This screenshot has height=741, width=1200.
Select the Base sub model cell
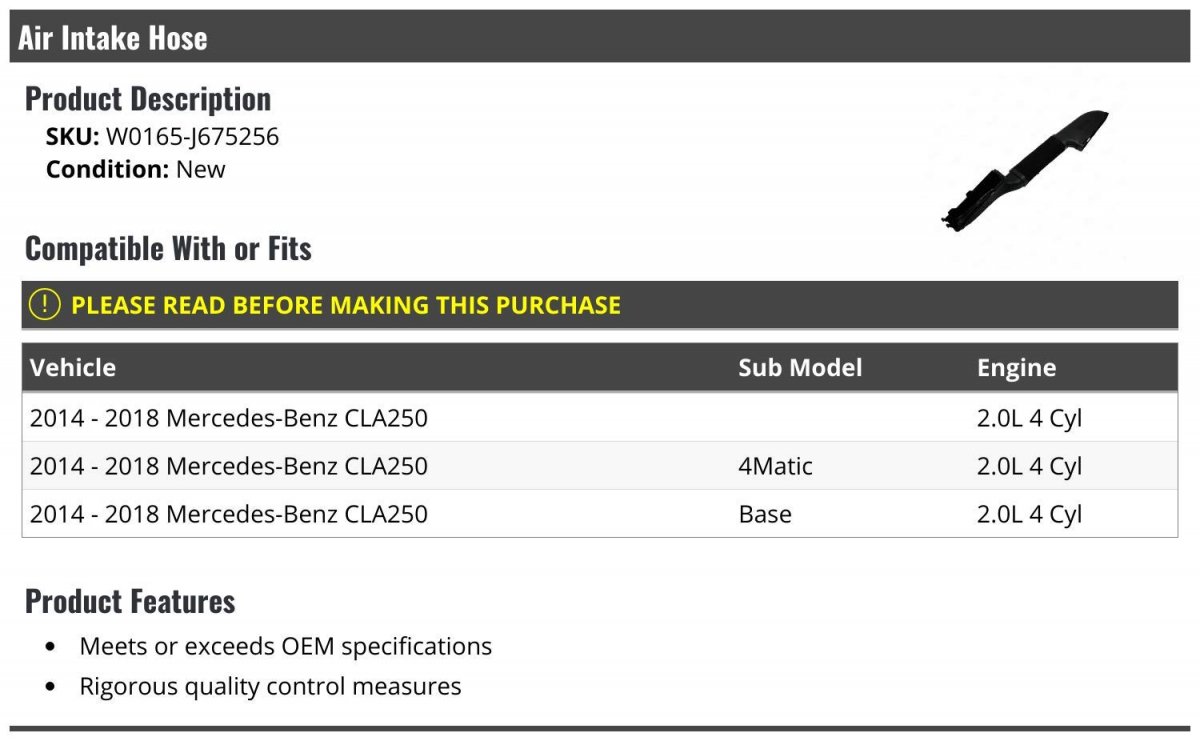pos(764,514)
